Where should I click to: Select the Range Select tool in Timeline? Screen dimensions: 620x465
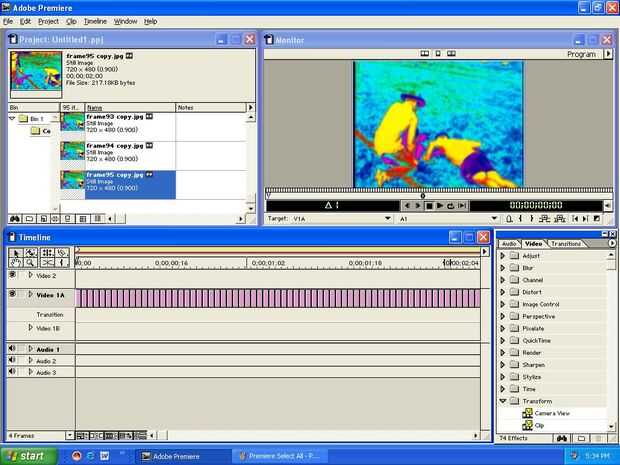(31, 253)
